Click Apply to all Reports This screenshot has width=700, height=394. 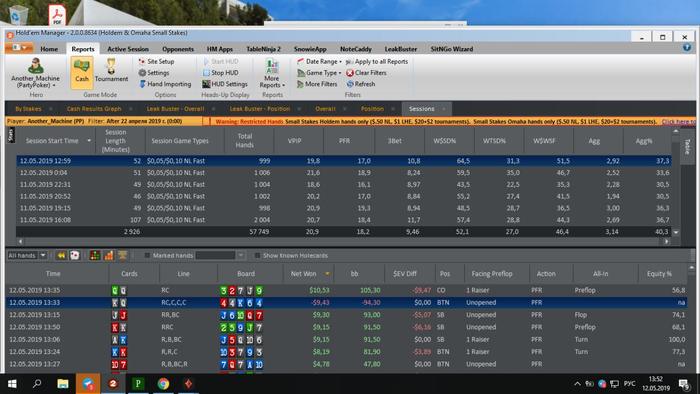click(x=377, y=62)
